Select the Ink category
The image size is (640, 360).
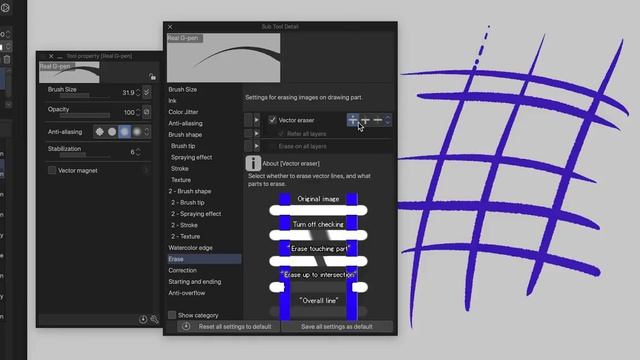(x=172, y=100)
